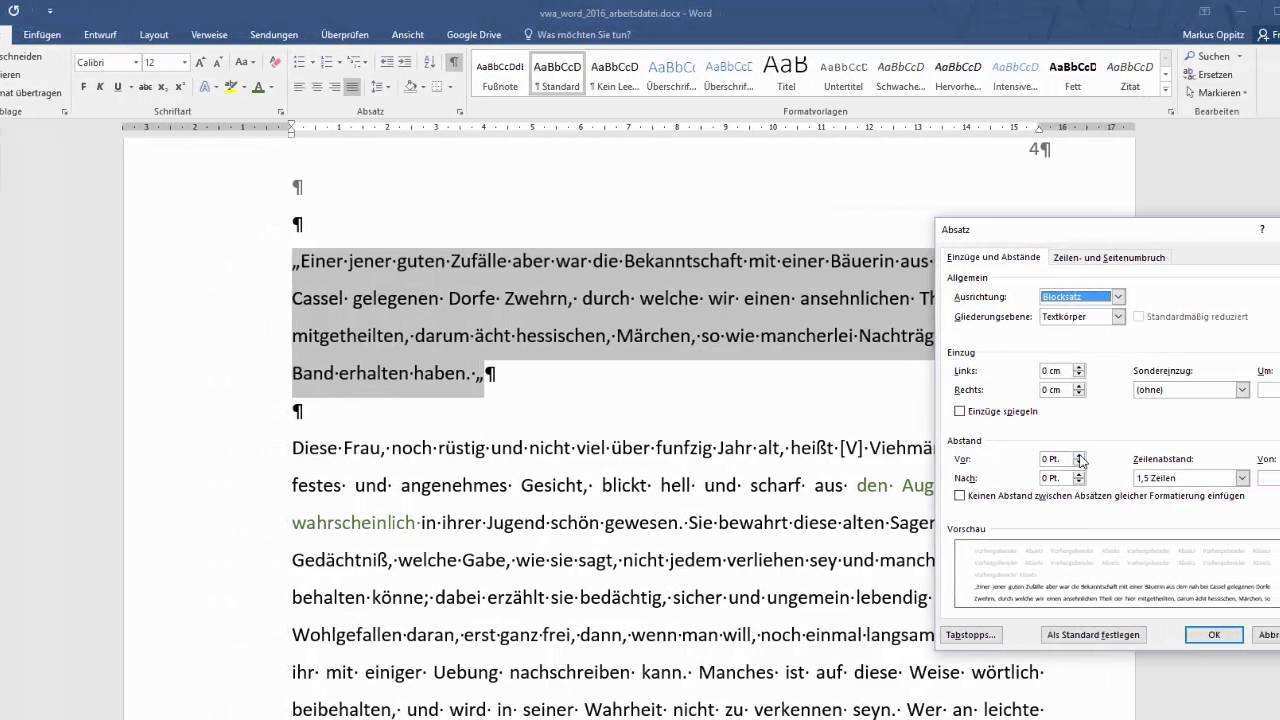Open the Überprüfen ribbon tab
This screenshot has height=720, width=1280.
(x=344, y=35)
